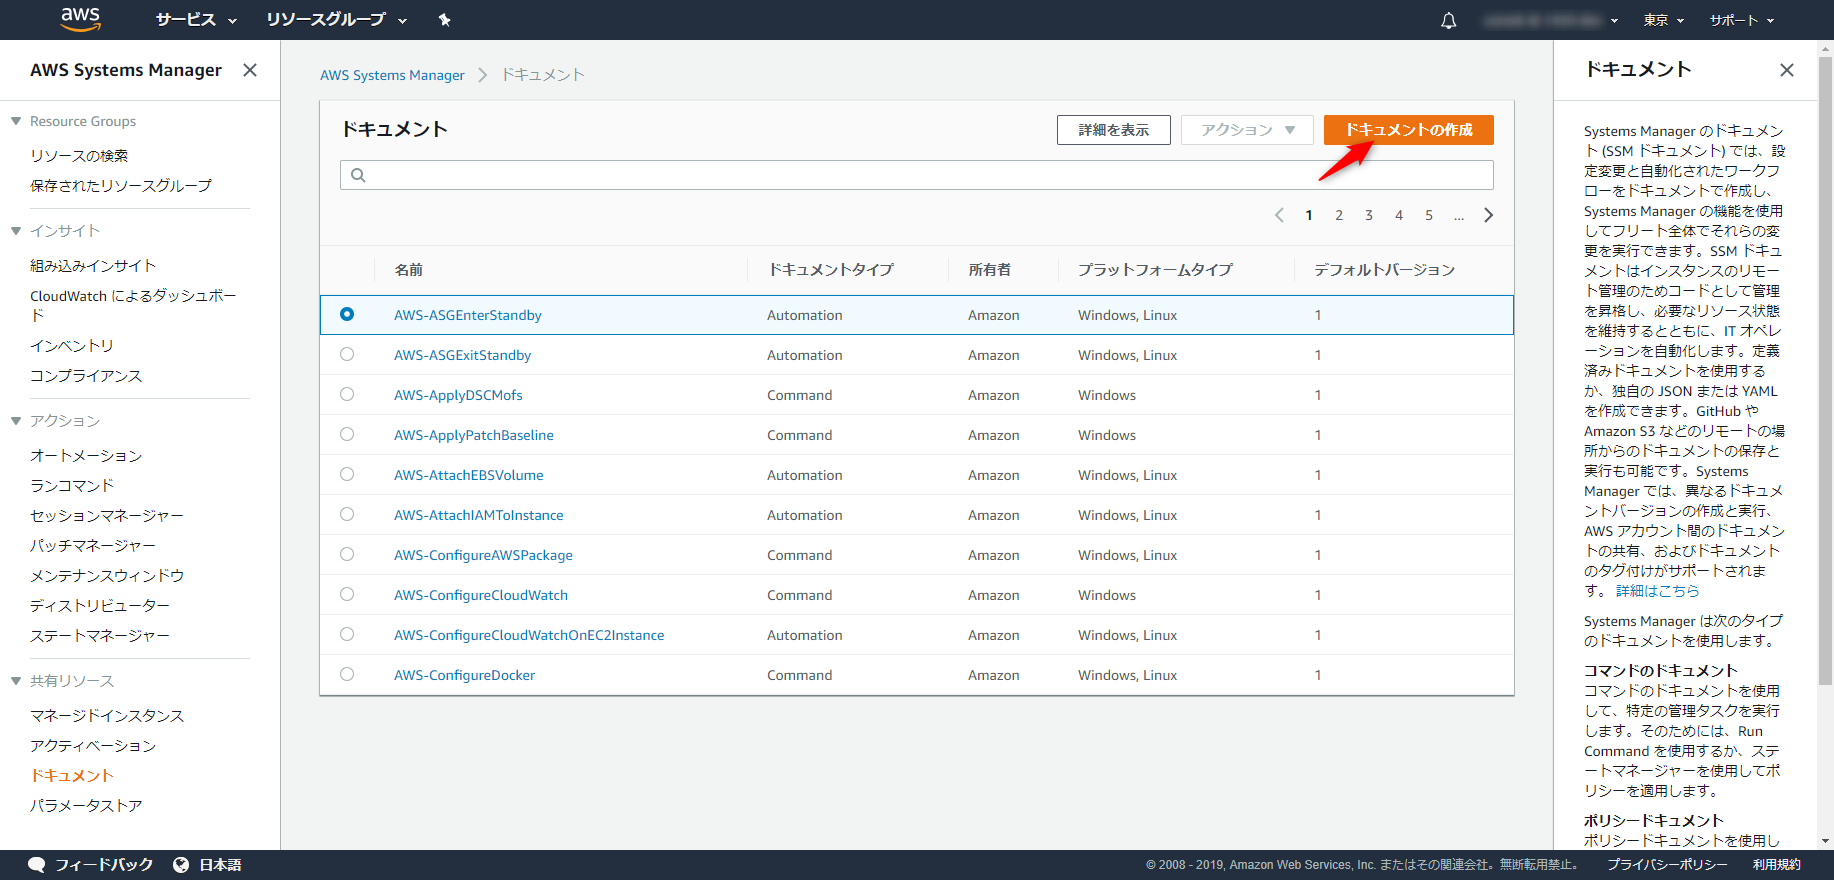Expand the サービス menu
Image resolution: width=1834 pixels, height=880 pixels.
pyautogui.click(x=196, y=20)
